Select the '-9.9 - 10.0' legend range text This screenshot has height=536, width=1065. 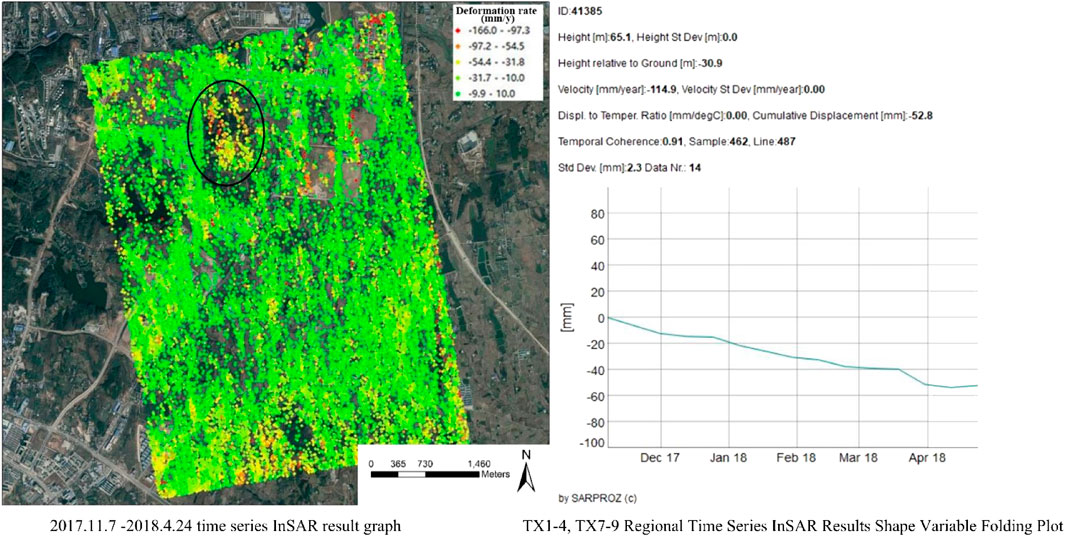(x=492, y=94)
